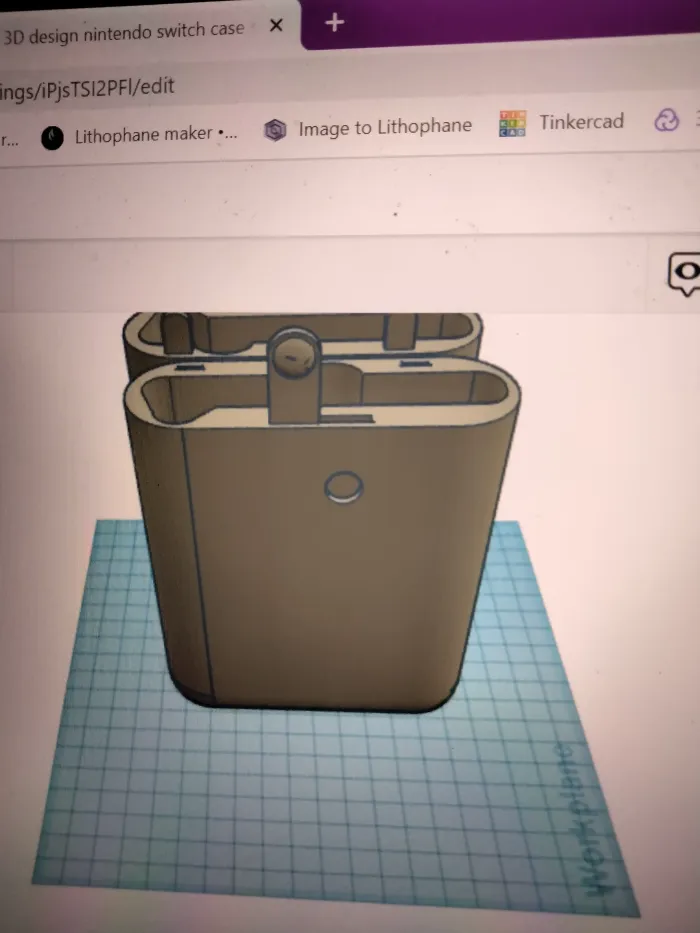Click the eye comment icon at right
This screenshot has width=700, height=933.
(x=685, y=273)
